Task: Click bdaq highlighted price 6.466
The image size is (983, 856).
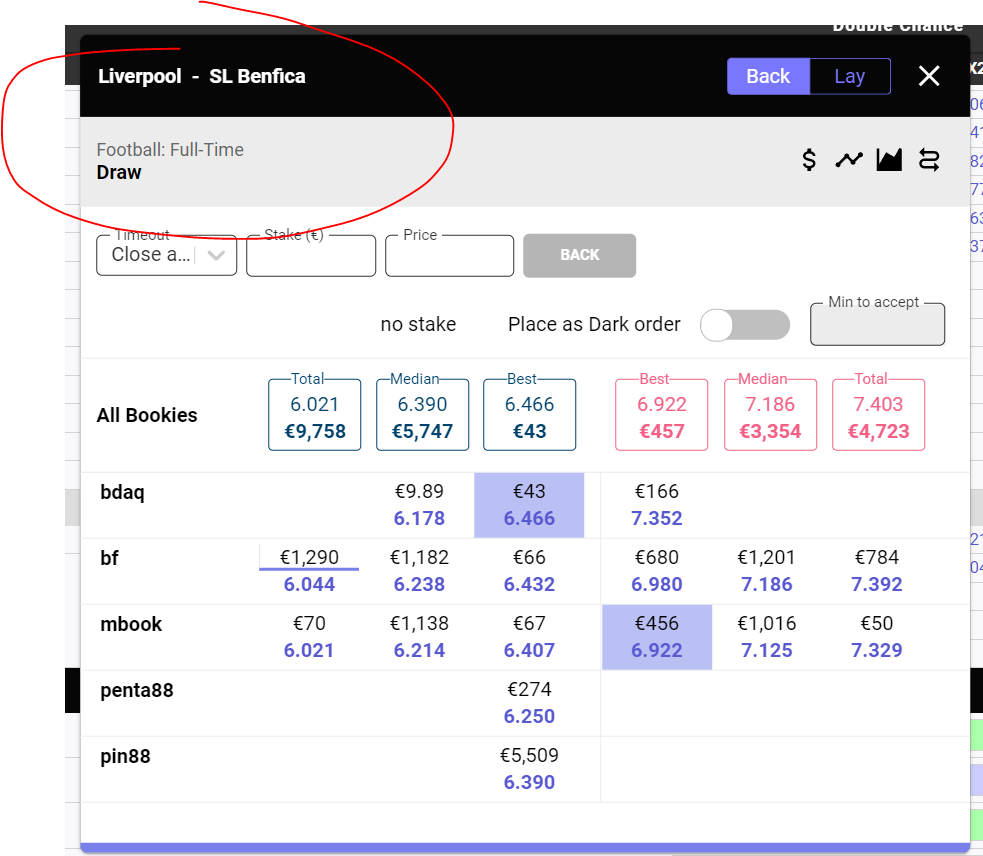Action: click(529, 519)
